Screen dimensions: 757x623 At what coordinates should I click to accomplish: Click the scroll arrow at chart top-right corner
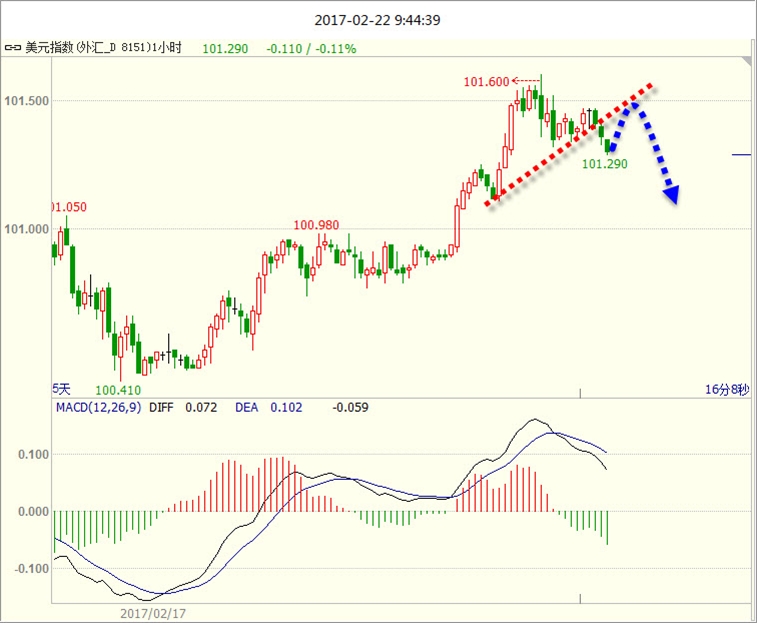click(748, 62)
